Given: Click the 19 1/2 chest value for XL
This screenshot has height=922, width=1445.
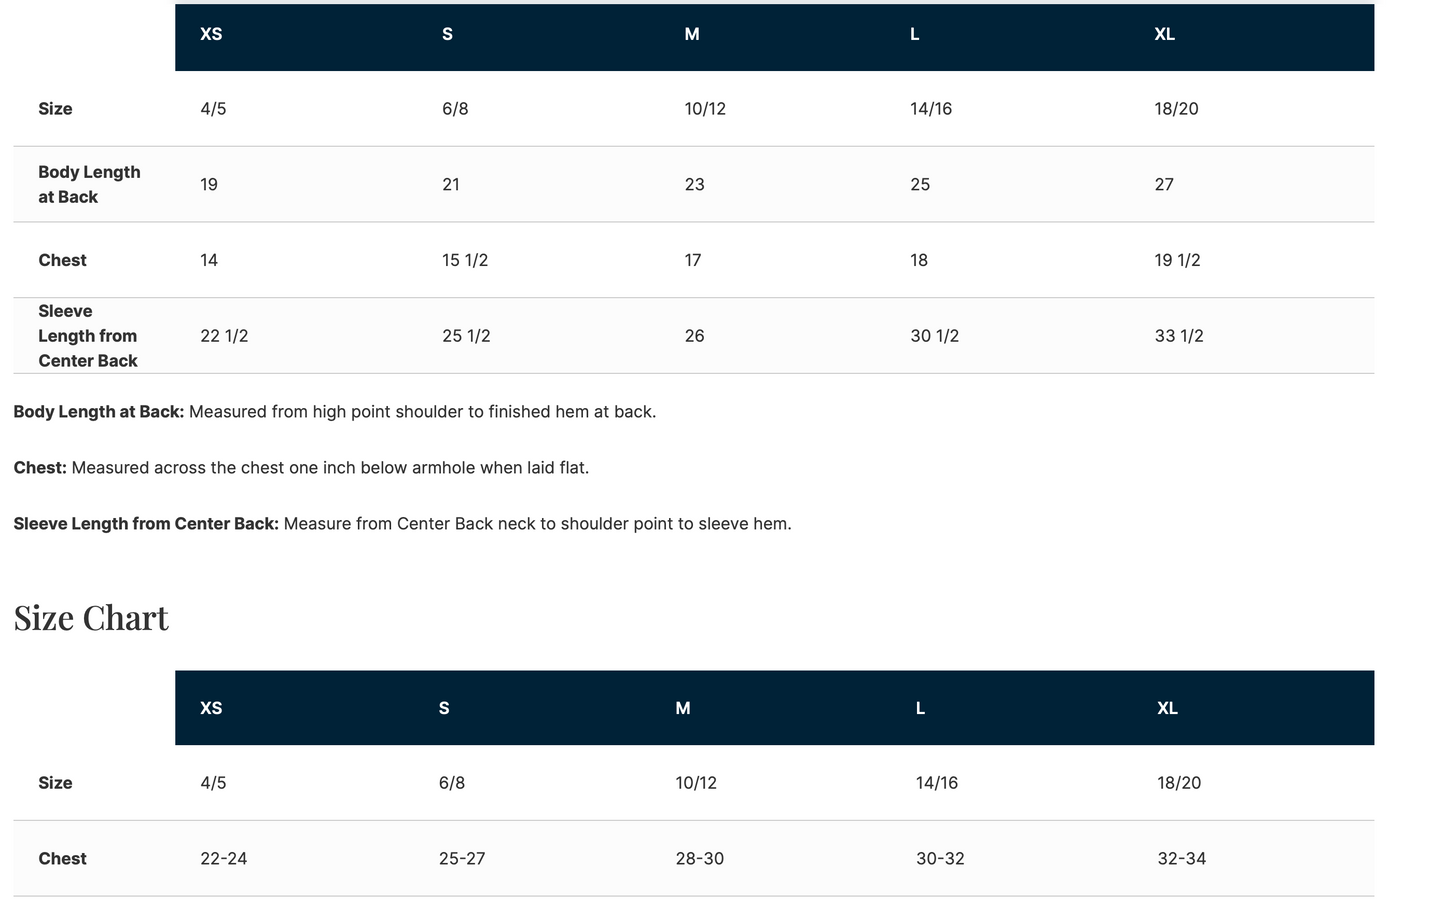Looking at the screenshot, I should (1177, 260).
